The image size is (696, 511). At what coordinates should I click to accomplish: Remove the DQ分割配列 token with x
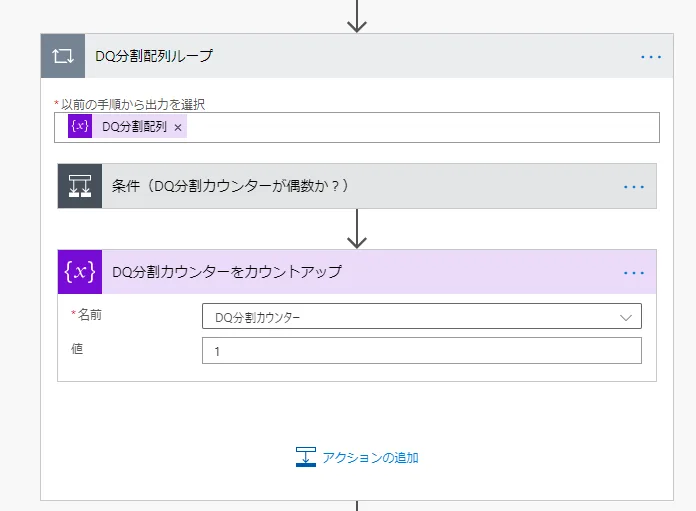pos(178,127)
